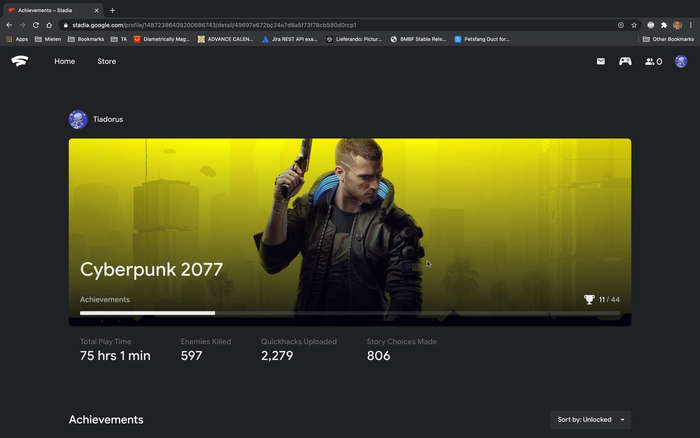Reload the page with the refresh icon

[36, 25]
